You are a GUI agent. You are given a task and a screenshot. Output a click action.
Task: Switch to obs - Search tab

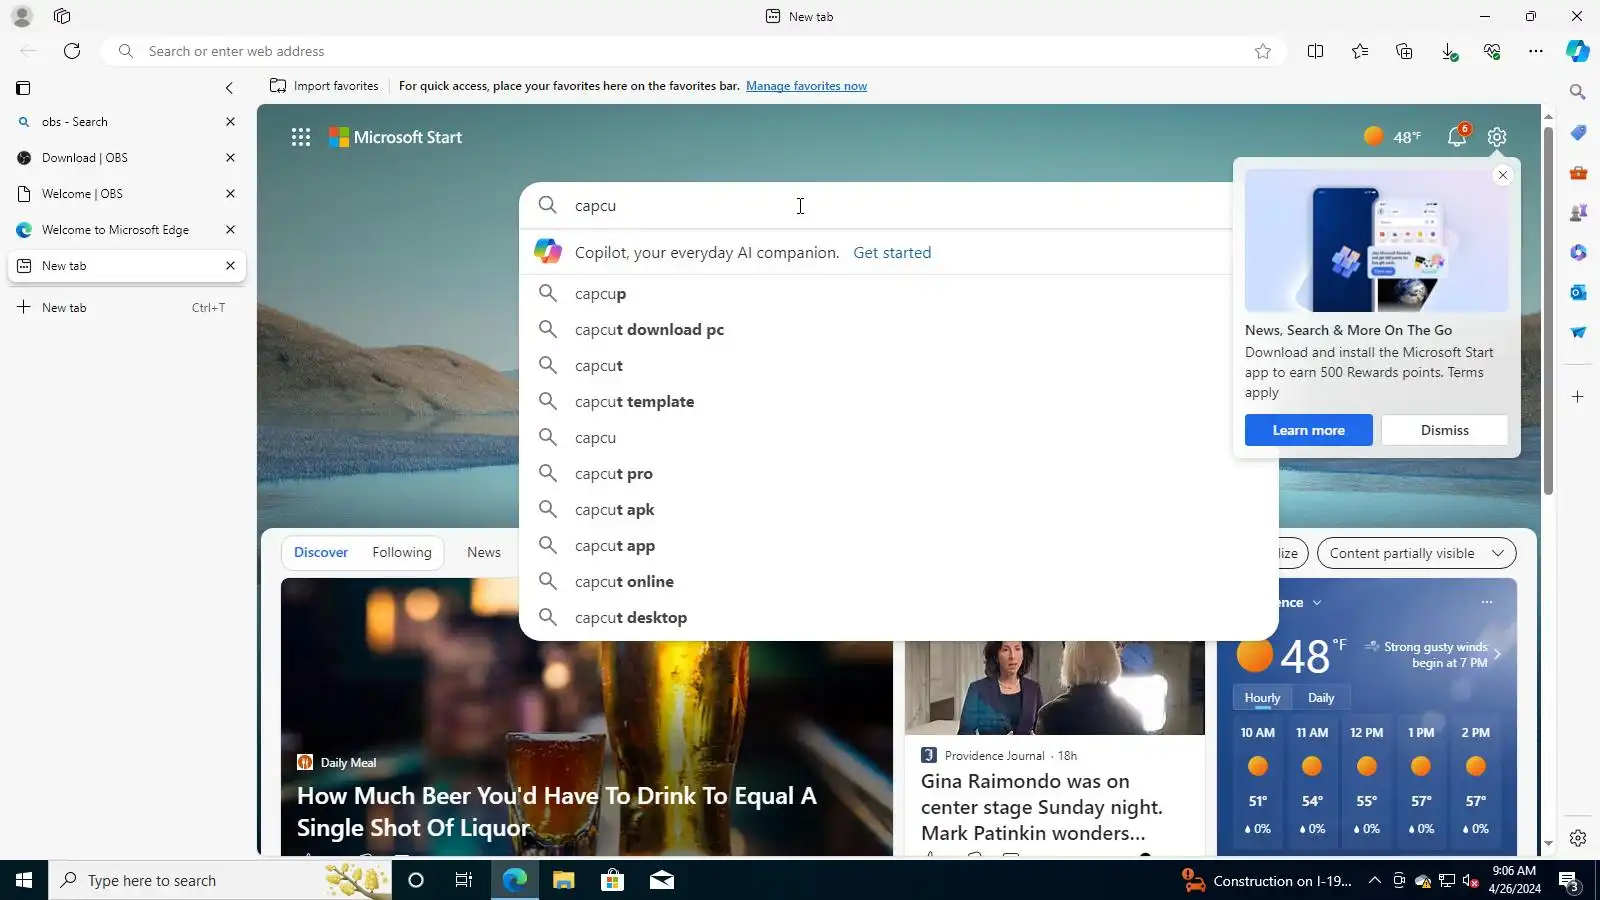coord(127,122)
